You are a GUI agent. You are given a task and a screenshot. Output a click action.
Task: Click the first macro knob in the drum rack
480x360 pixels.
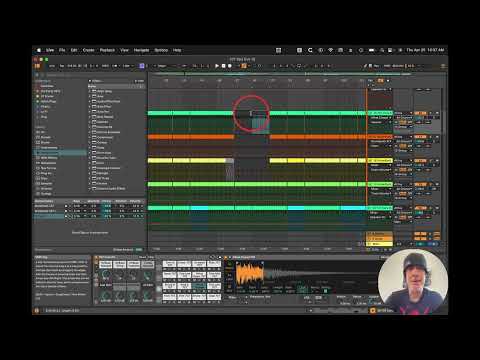click(106, 275)
